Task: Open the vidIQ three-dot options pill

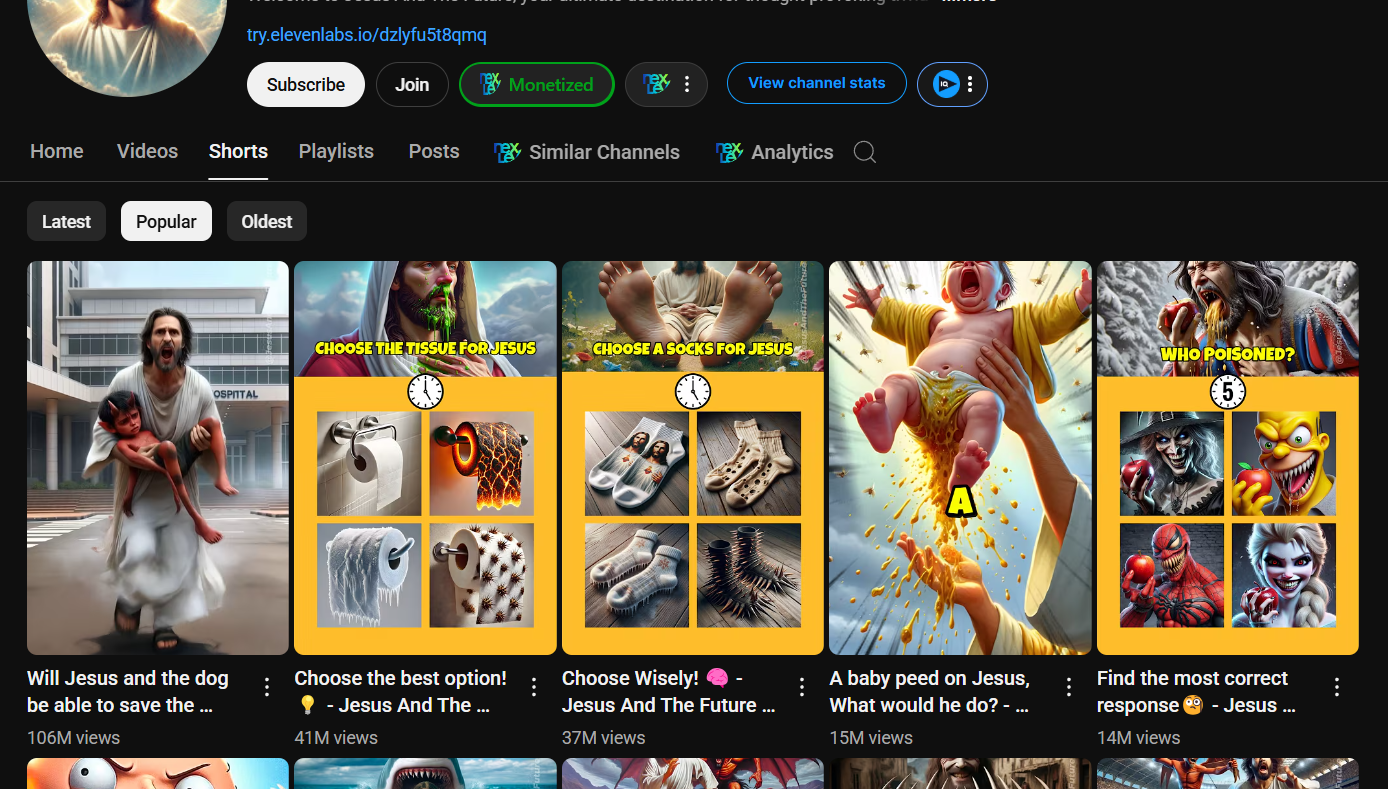Action: pyautogui.click(x=952, y=84)
